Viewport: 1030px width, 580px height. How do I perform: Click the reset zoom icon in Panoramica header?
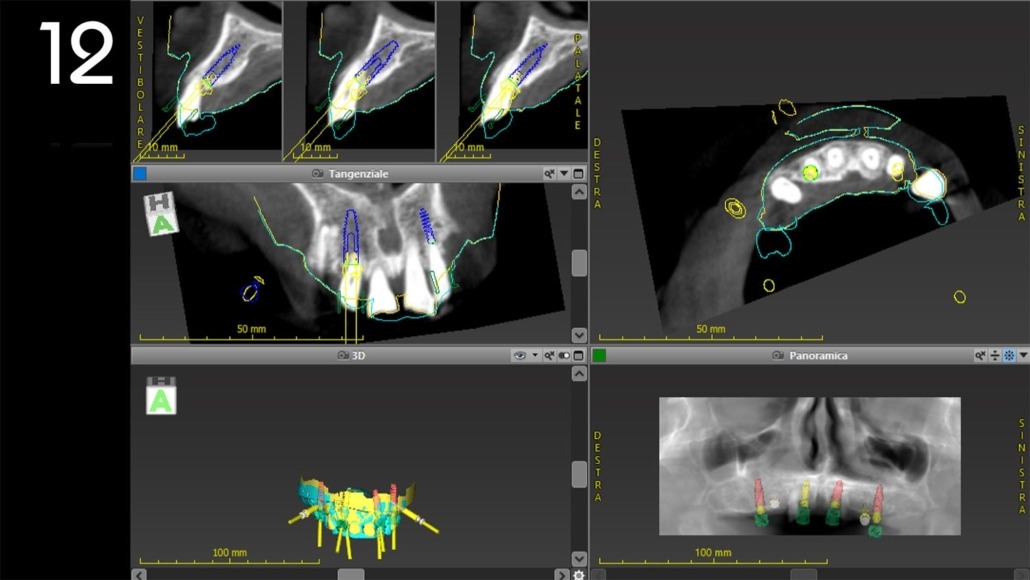coord(981,355)
